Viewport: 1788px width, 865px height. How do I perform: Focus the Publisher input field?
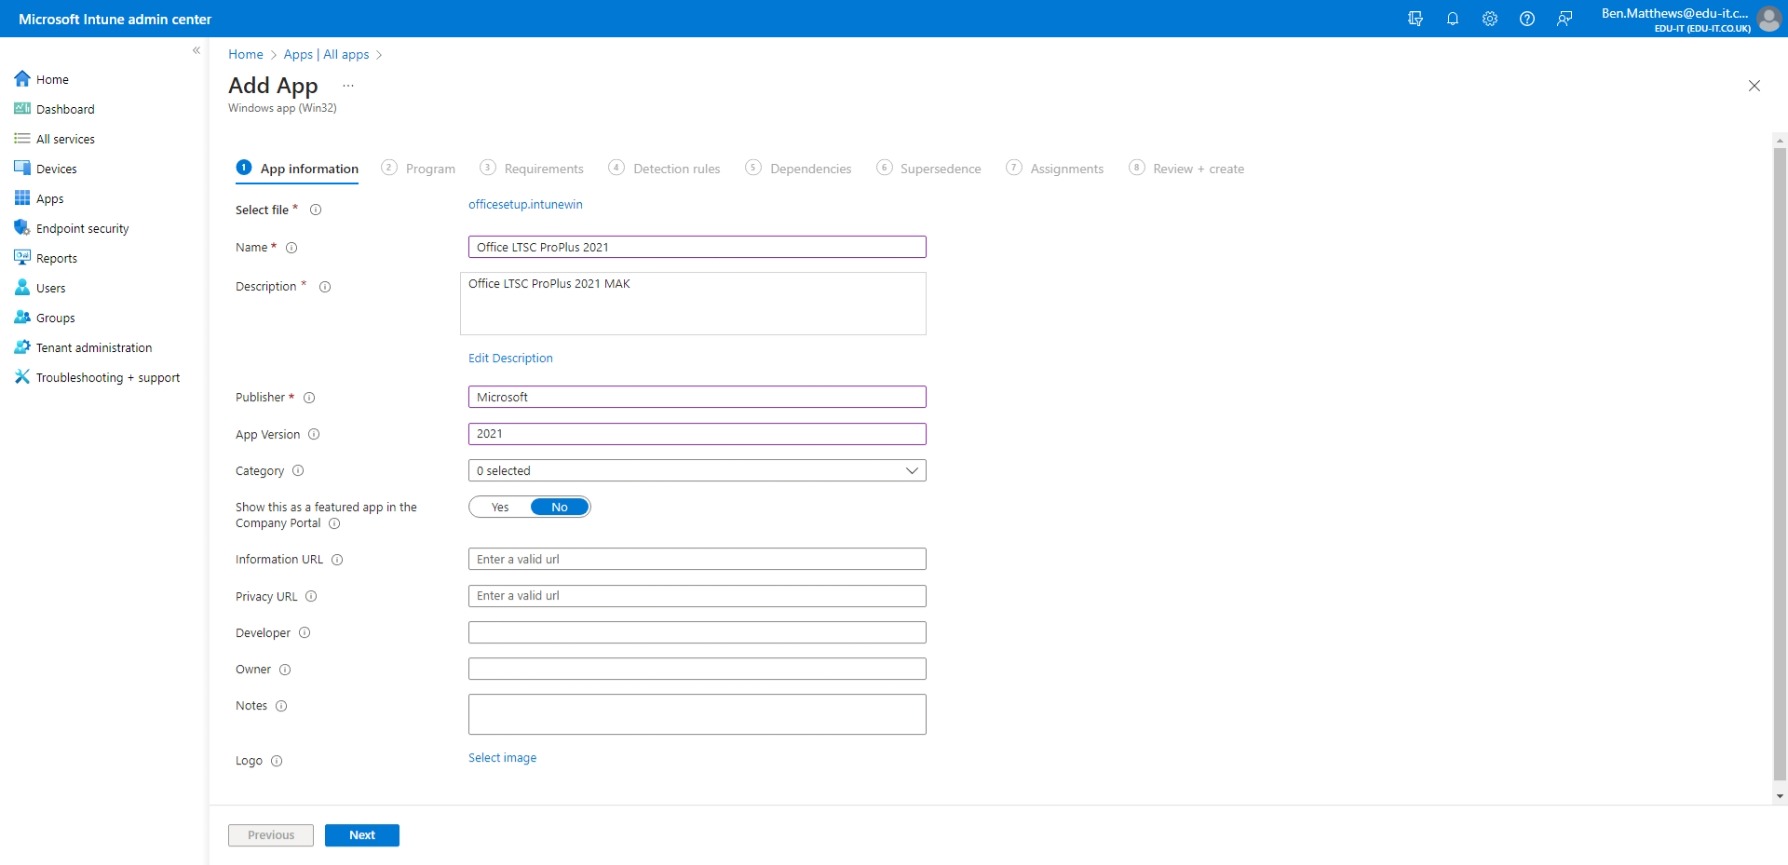tap(697, 397)
